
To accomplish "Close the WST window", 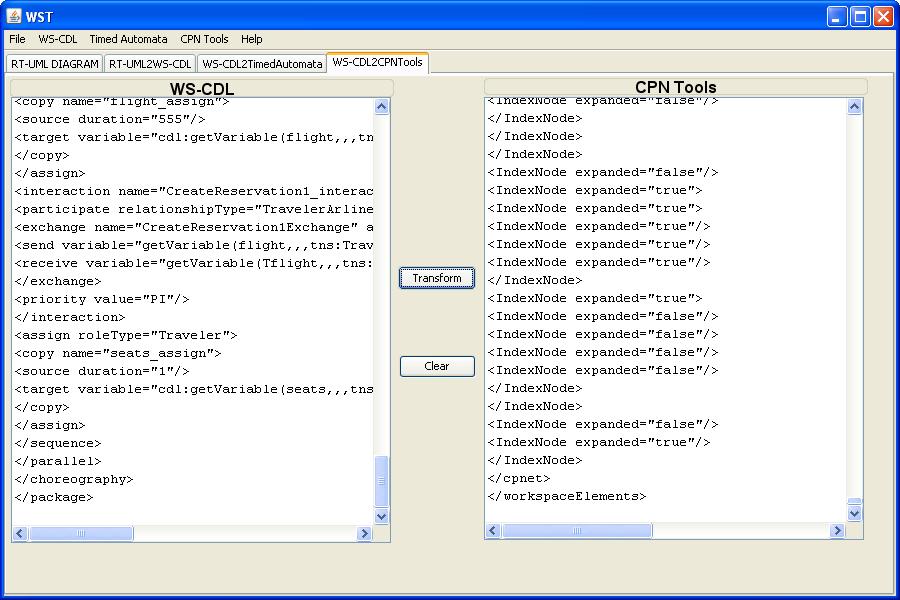I will point(883,16).
